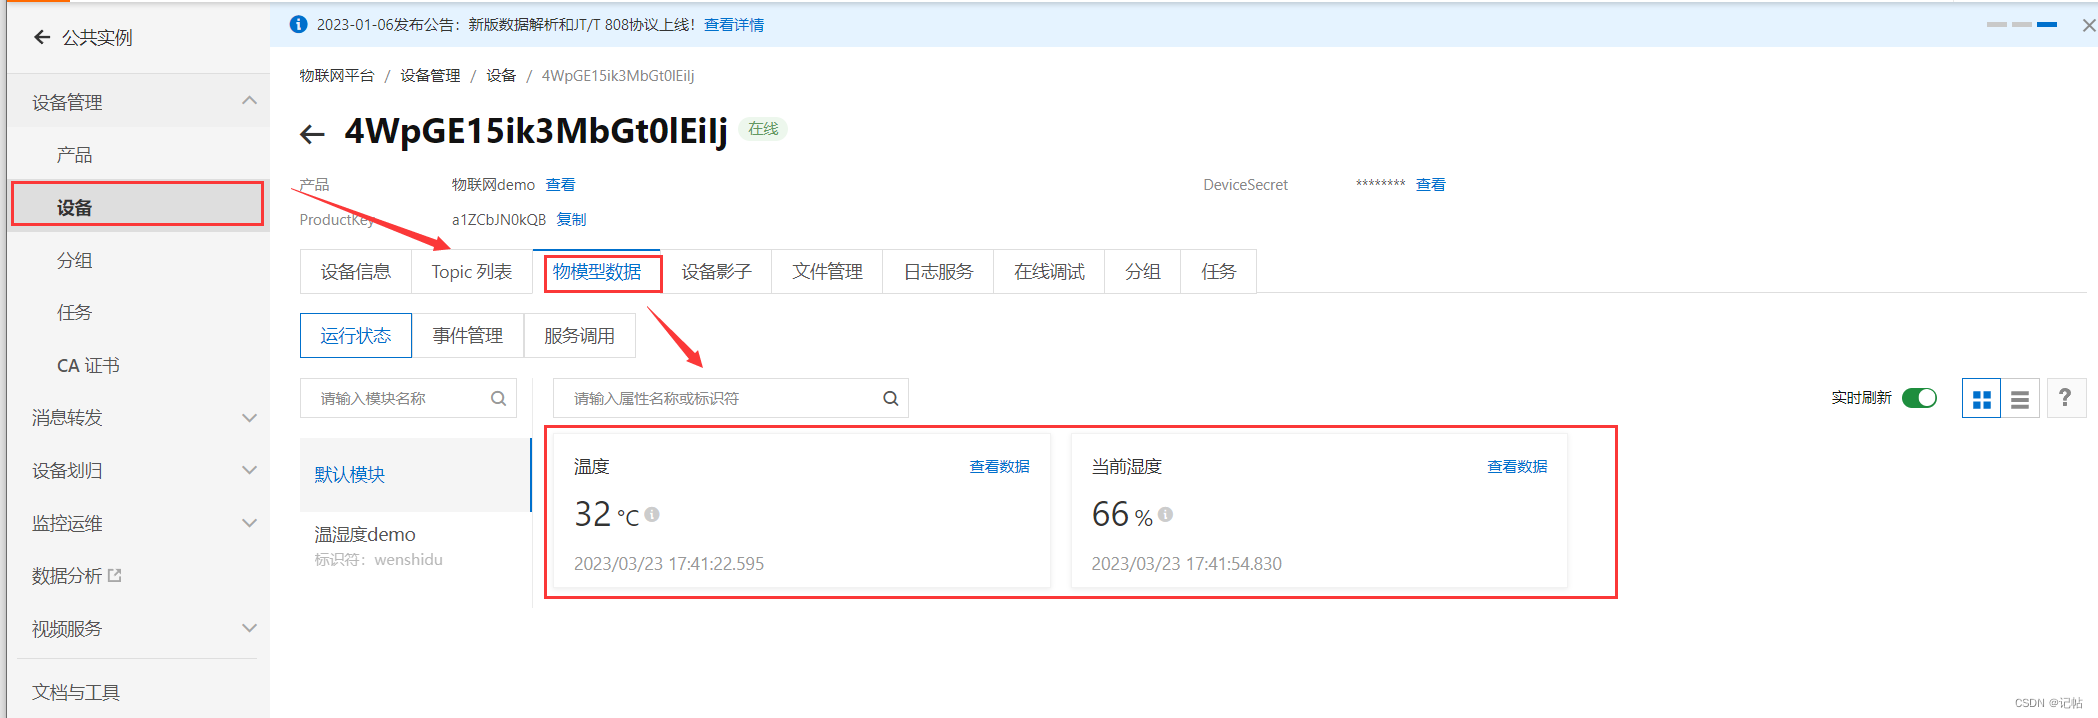Click the a1ZCbJN0kQB product key text

pos(499,219)
